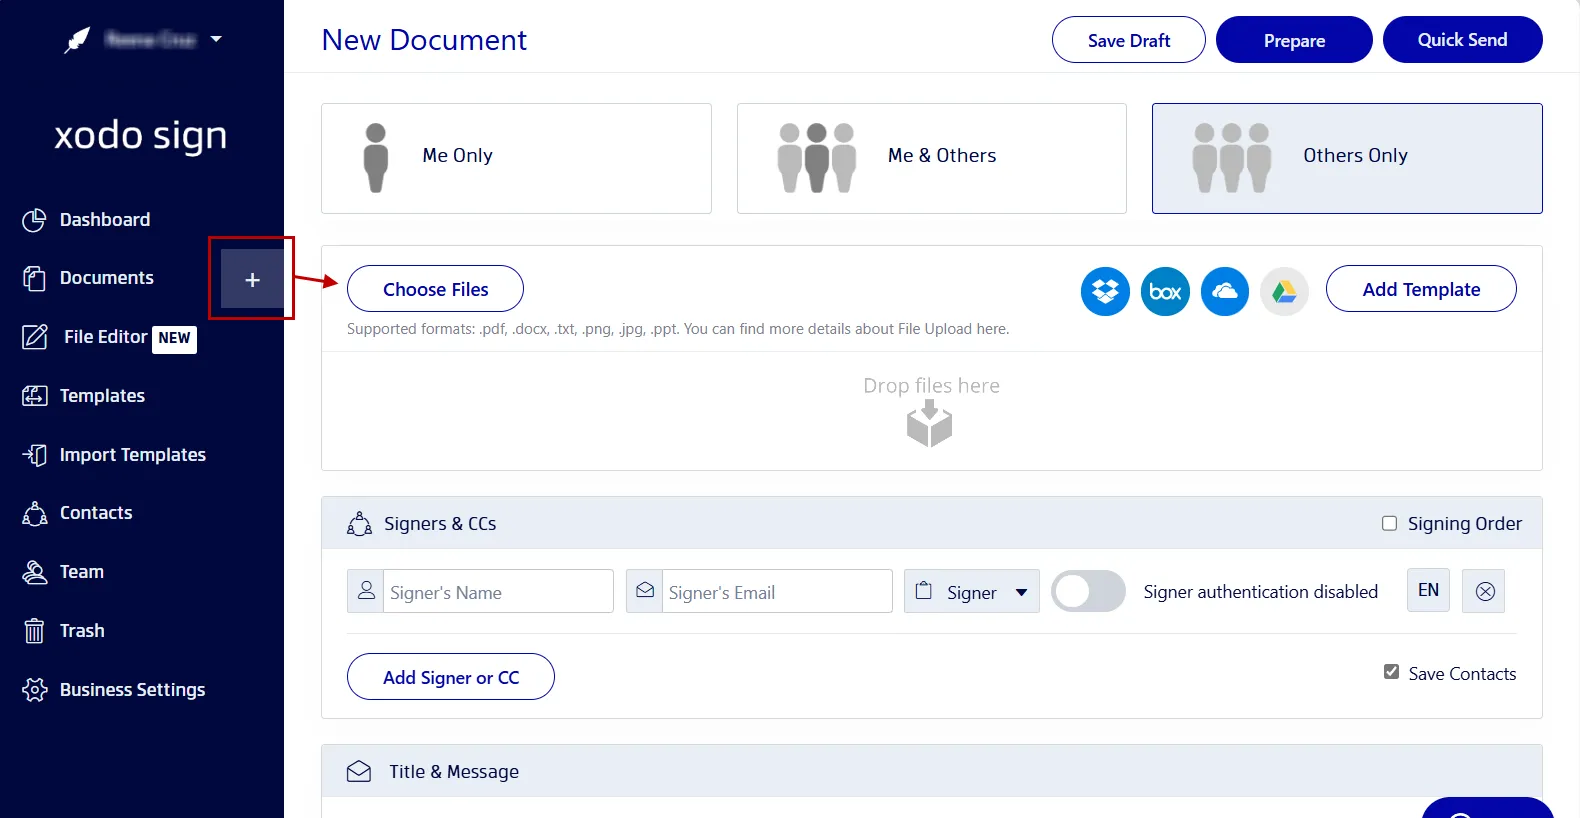Screen dimensions: 1580x818
Task: Import file from Box icon
Action: [1165, 292]
